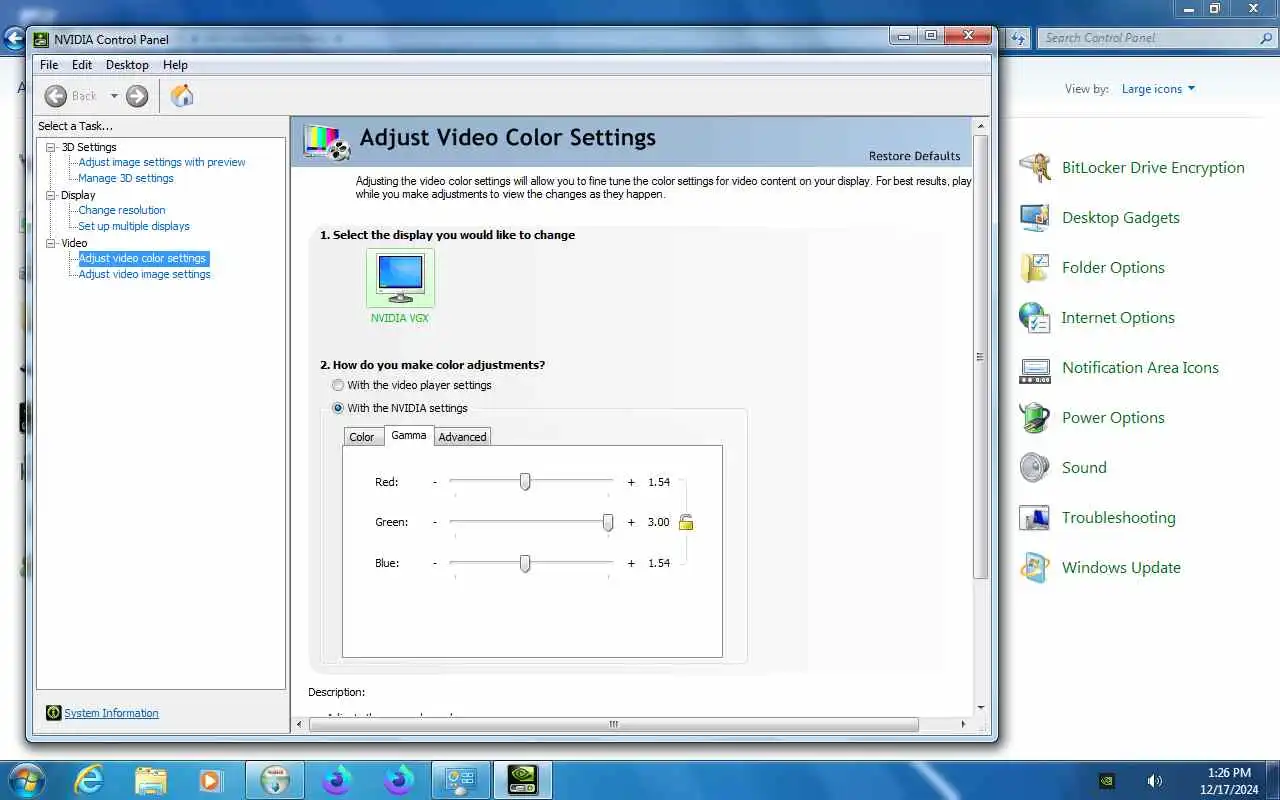The height and width of the screenshot is (800, 1280).
Task: Click the NVIDIA icon in title bar
Action: point(41,40)
